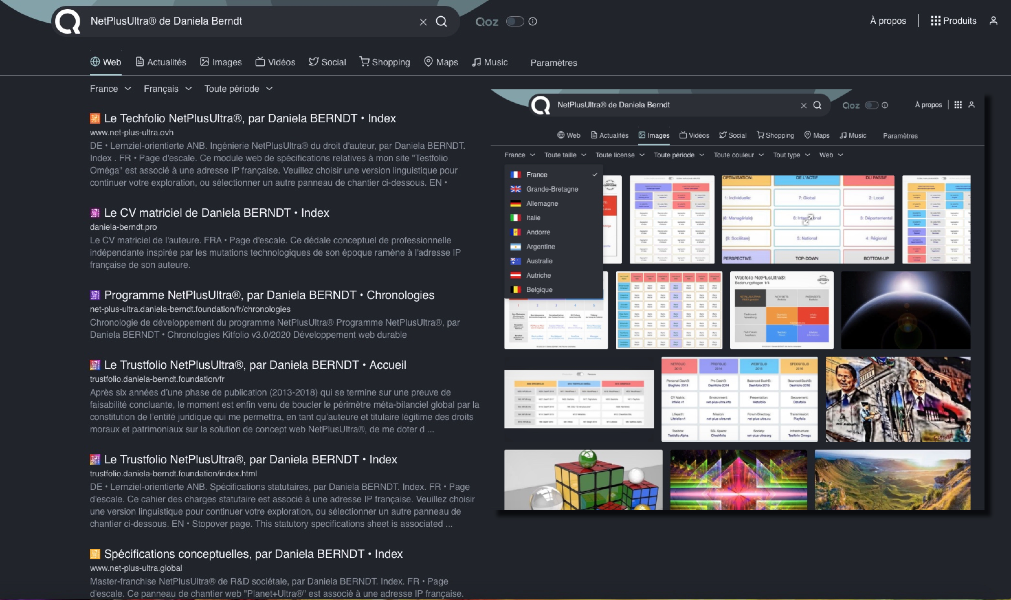Open the Rubik's cube image thumbnail

(584, 480)
